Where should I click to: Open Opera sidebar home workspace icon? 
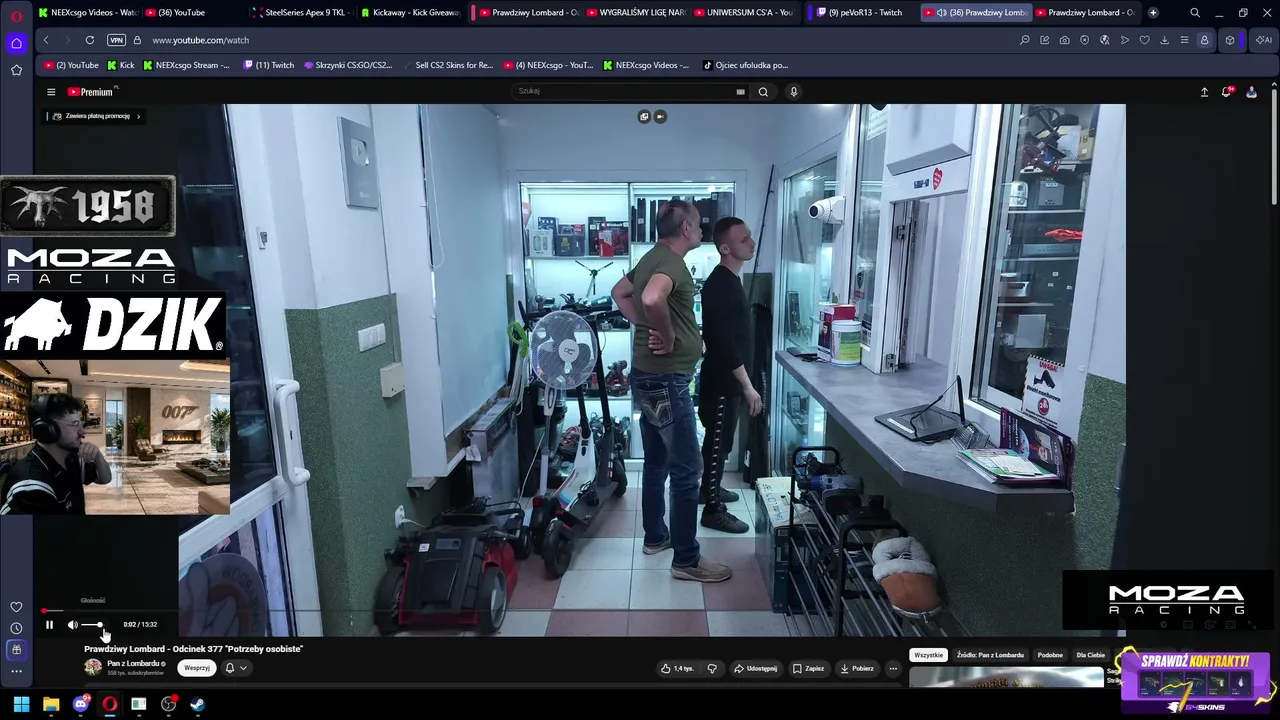coord(16,43)
